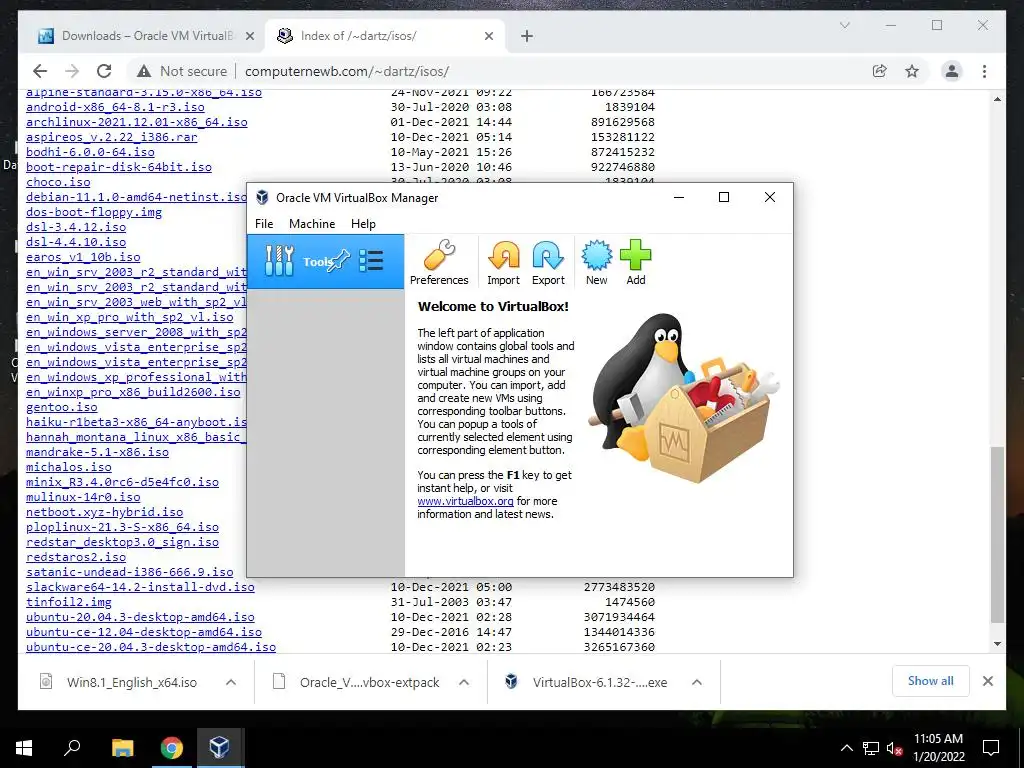Open the archlinux-2021.12.01-x86_64.iso link
Viewport: 1024px width, 768px height.
click(x=136, y=122)
